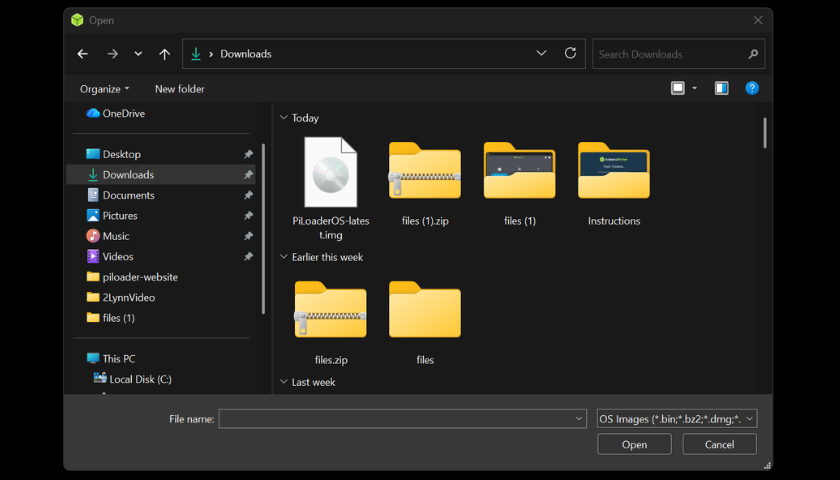The image size is (840, 480).
Task: Go up one folder level
Action: (164, 54)
